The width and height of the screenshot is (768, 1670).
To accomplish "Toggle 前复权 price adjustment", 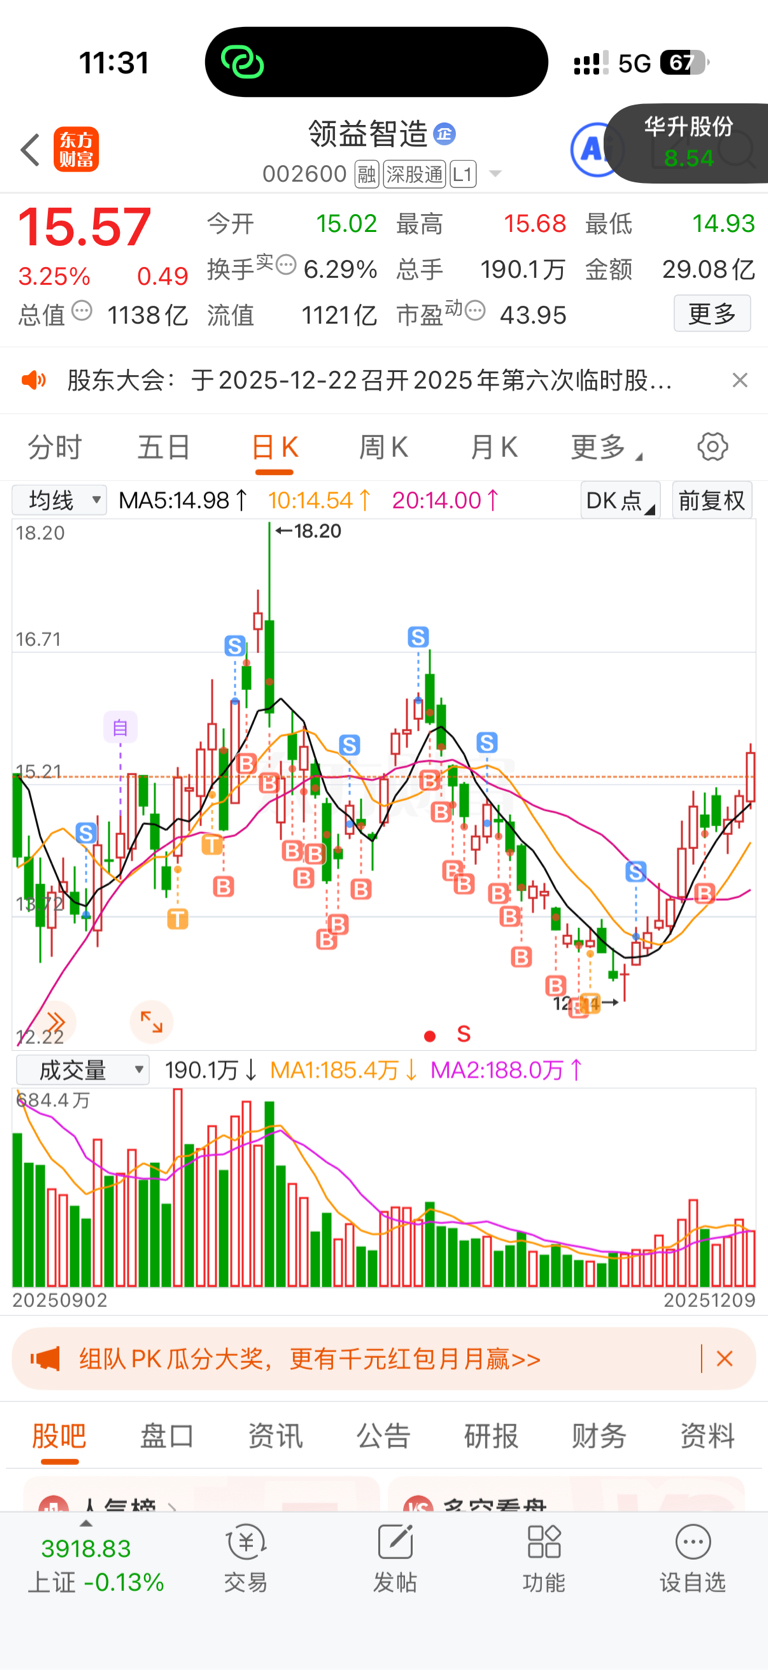I will [711, 500].
